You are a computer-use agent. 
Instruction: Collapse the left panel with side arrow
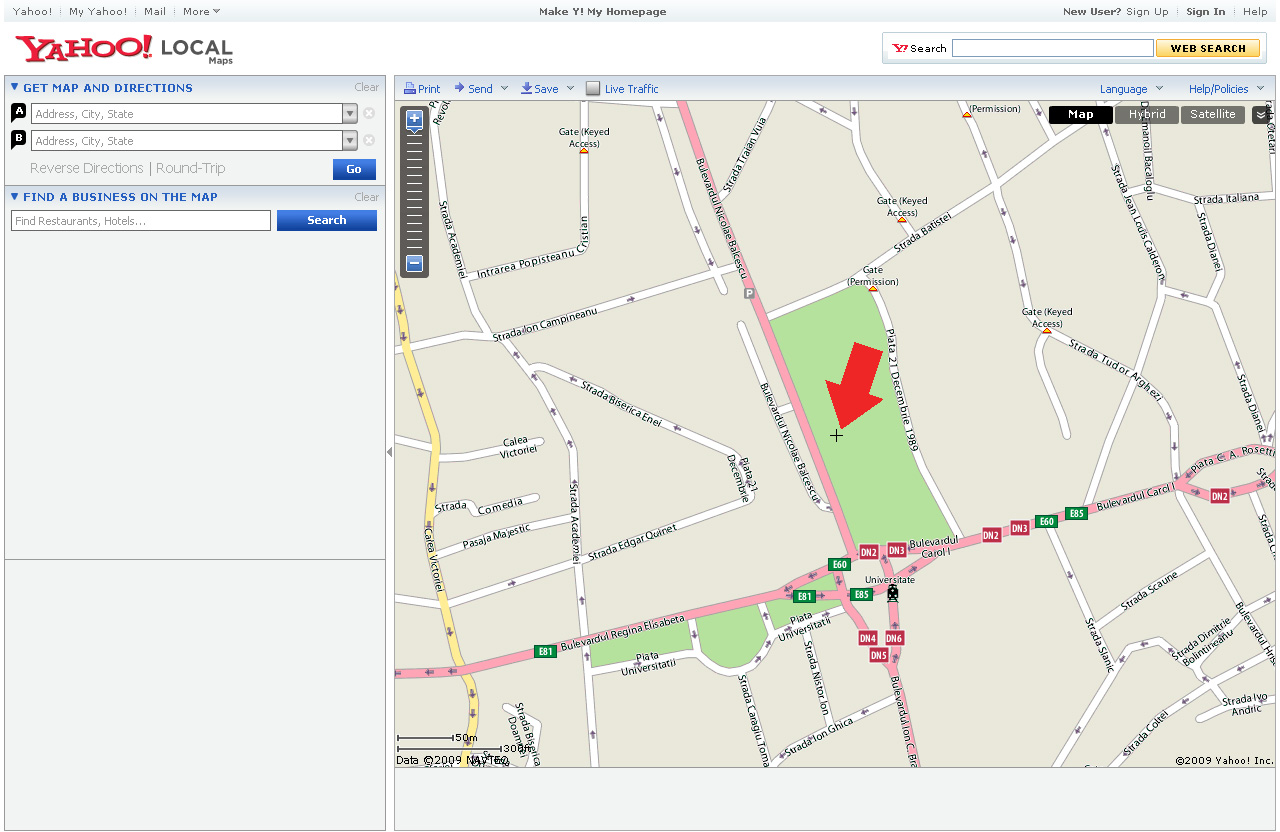(x=390, y=452)
